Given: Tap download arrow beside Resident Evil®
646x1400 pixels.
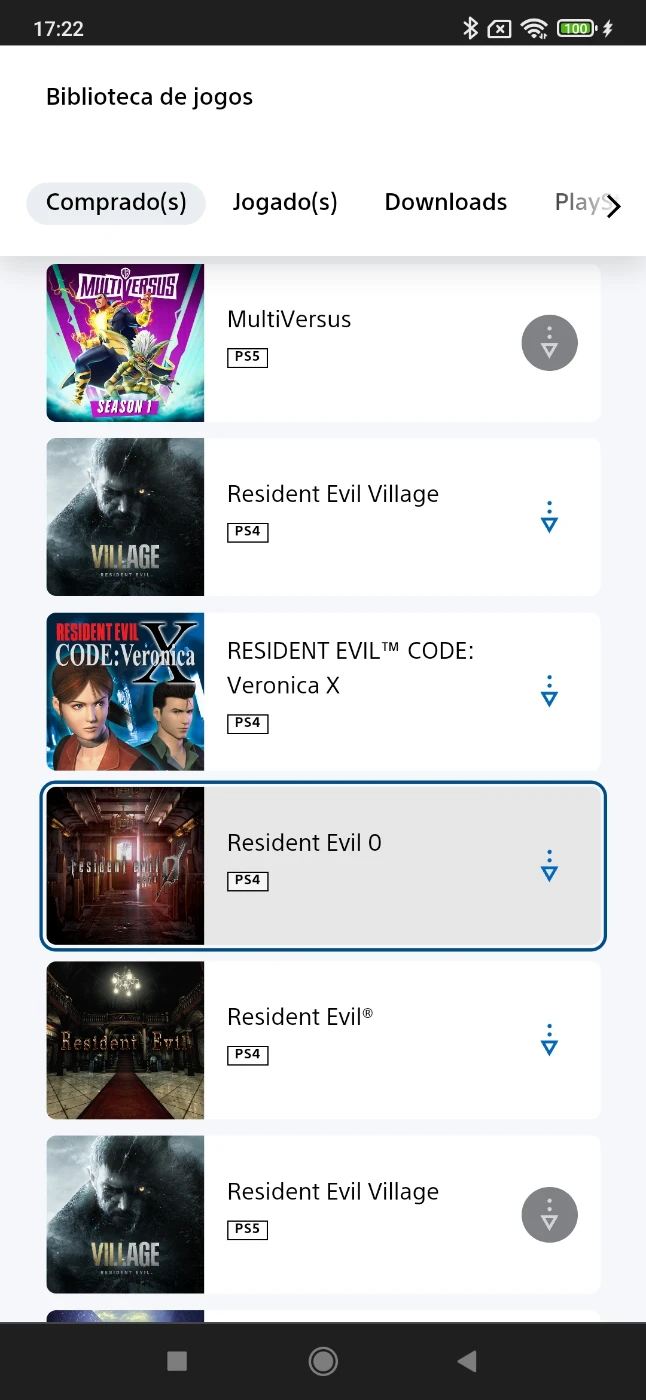Looking at the screenshot, I should point(549,1040).
